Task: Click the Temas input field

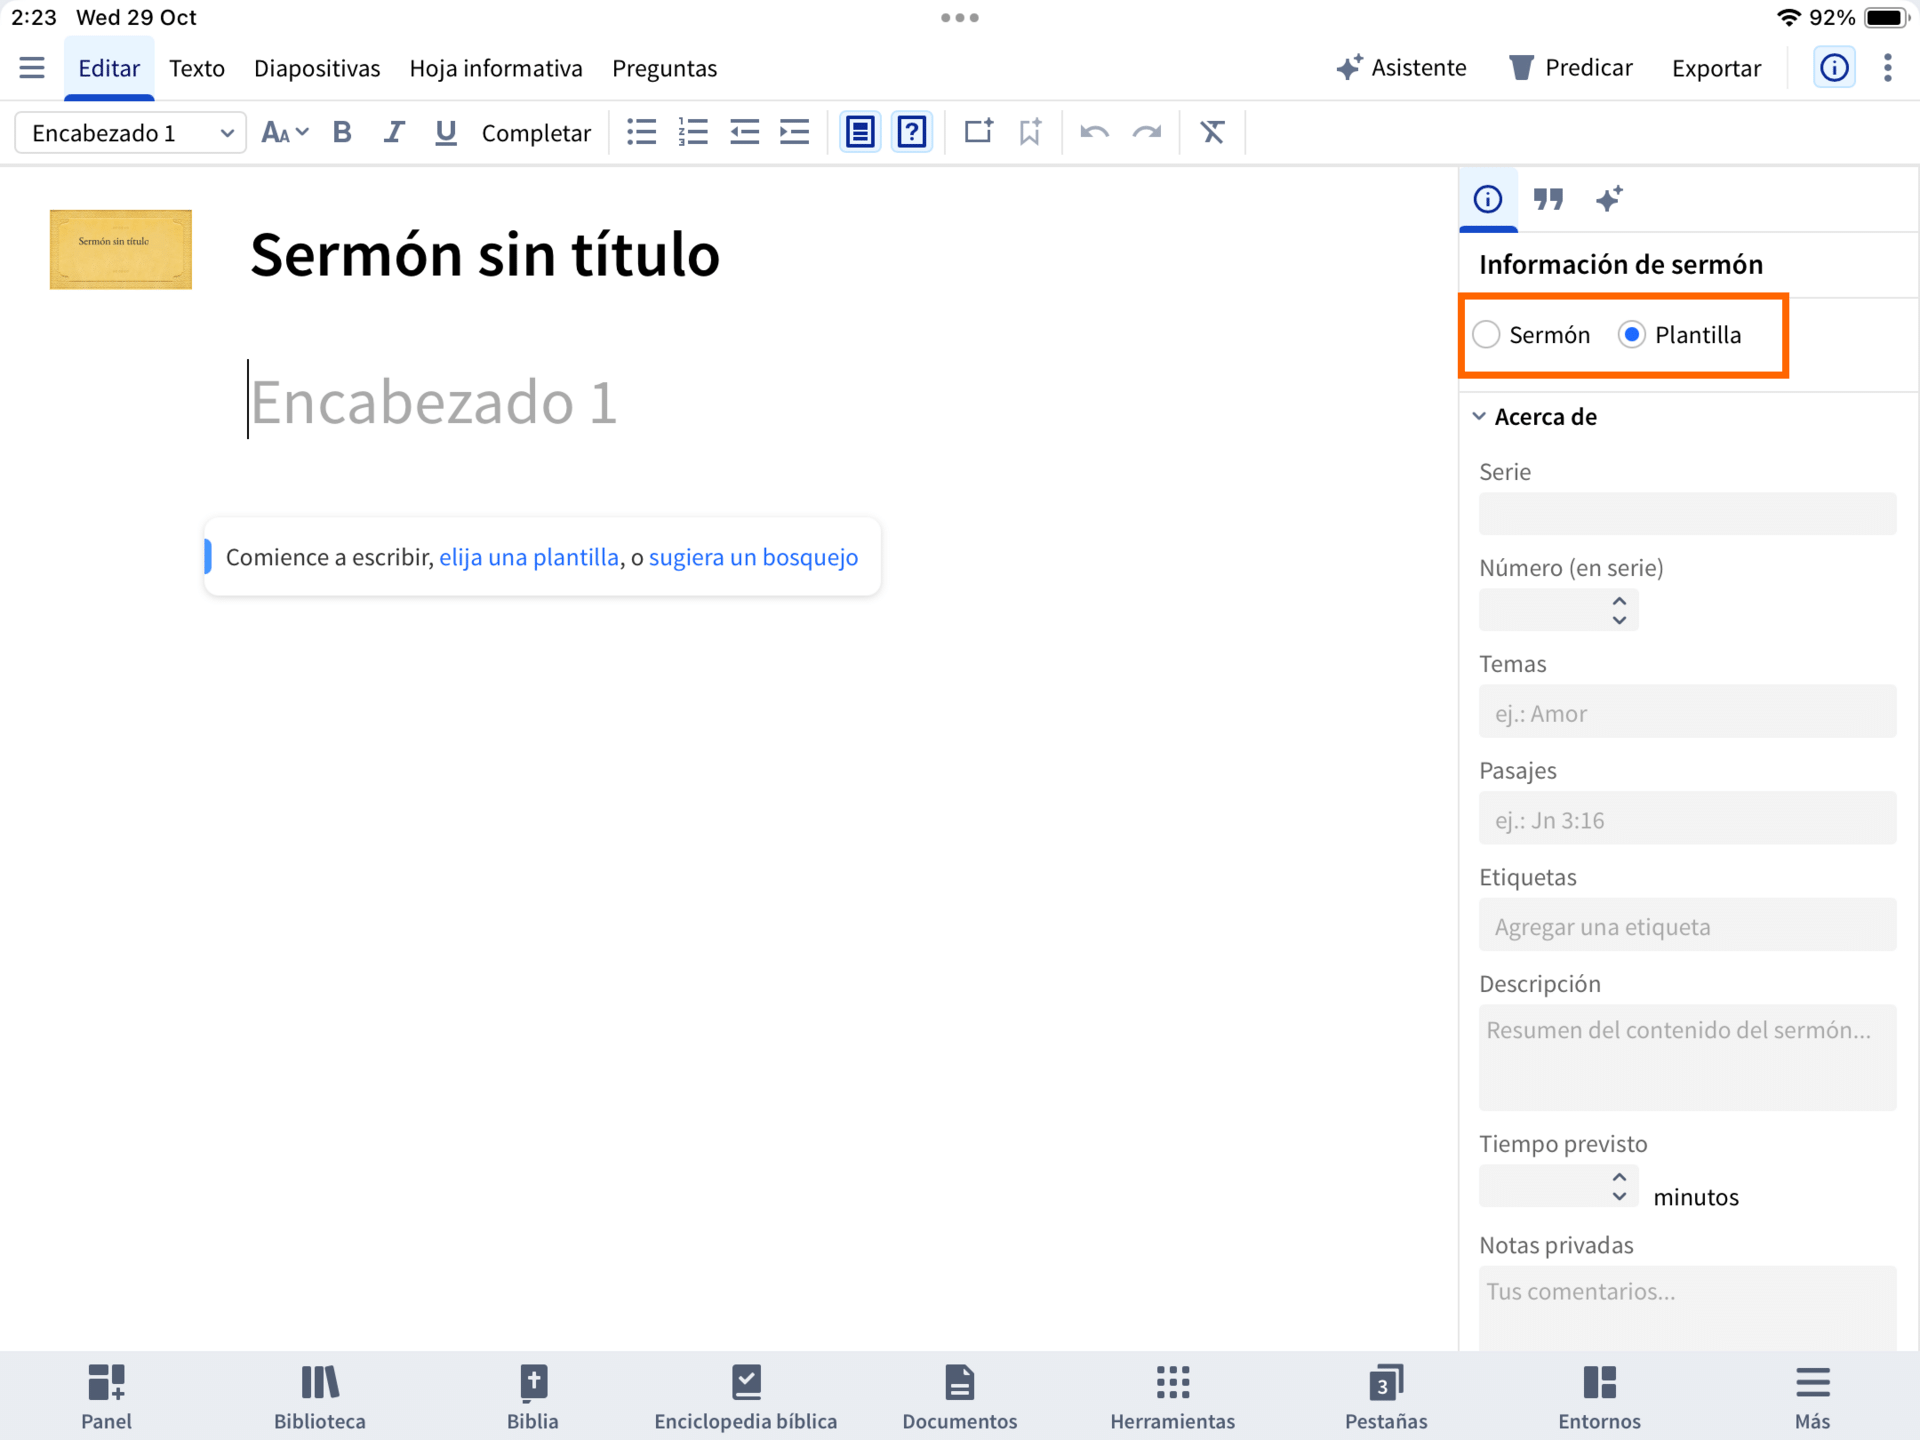Action: (1687, 712)
